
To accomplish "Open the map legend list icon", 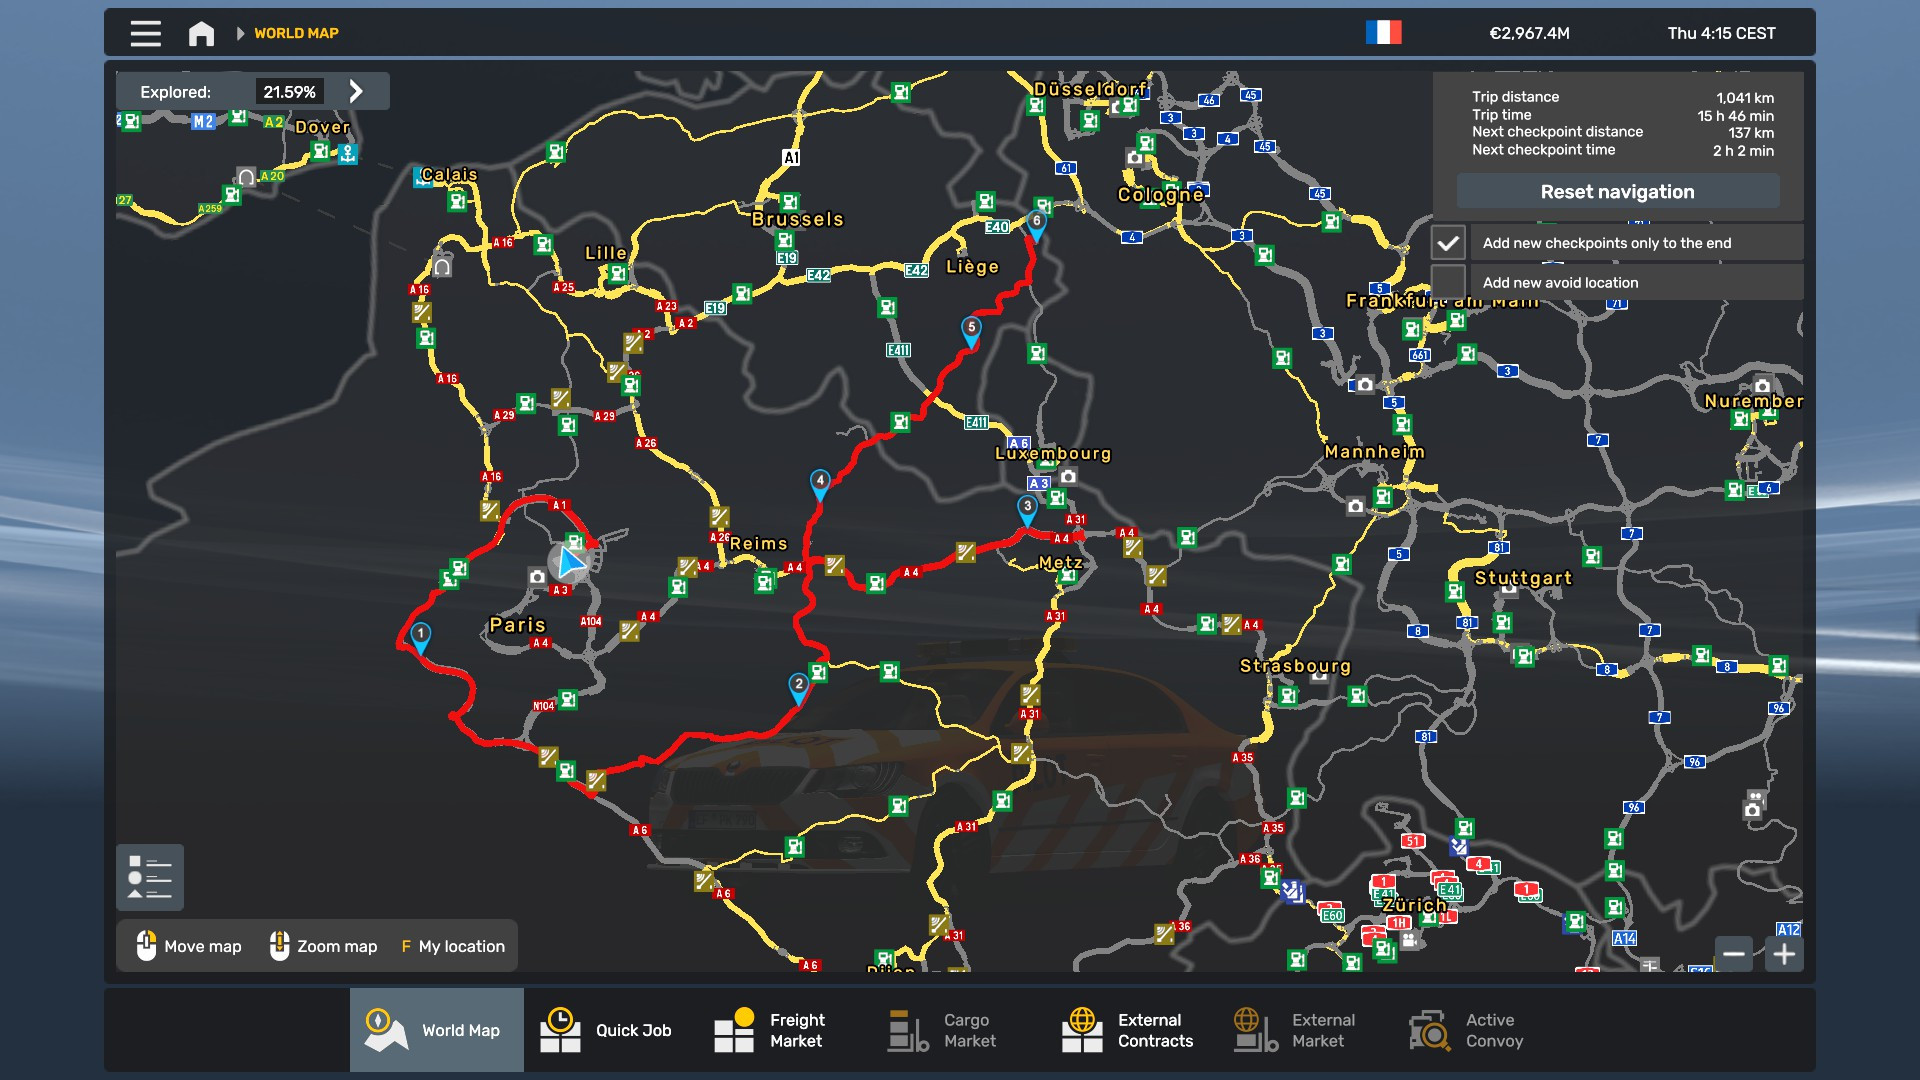I will click(150, 877).
